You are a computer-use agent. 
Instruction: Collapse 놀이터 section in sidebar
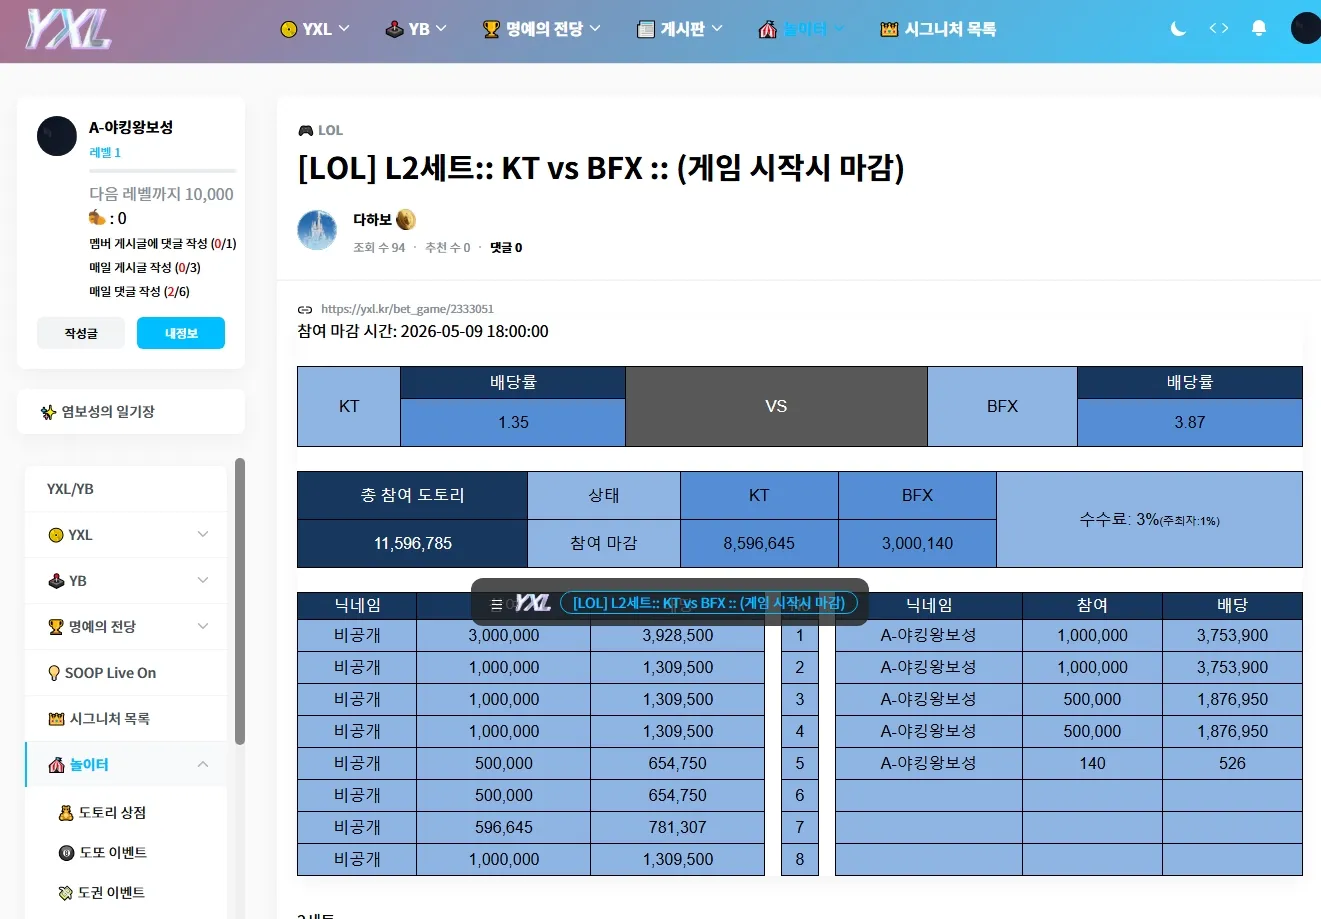[x=126, y=765]
